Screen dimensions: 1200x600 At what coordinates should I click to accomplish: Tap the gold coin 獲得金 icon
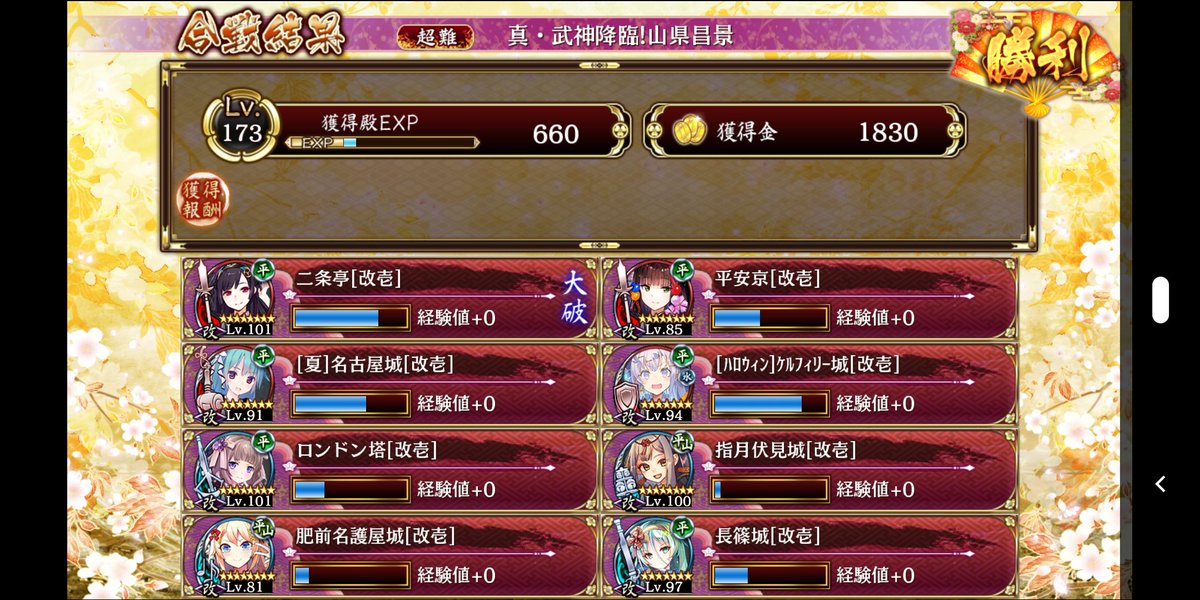[689, 132]
